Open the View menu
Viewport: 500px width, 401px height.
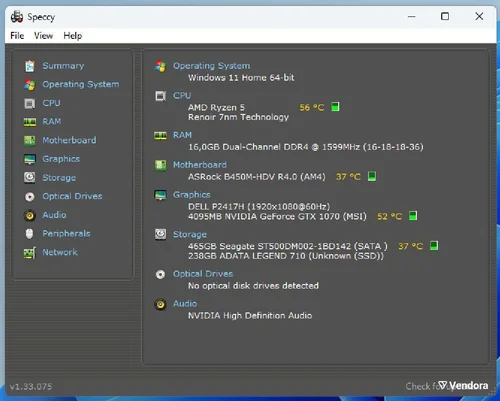point(43,36)
